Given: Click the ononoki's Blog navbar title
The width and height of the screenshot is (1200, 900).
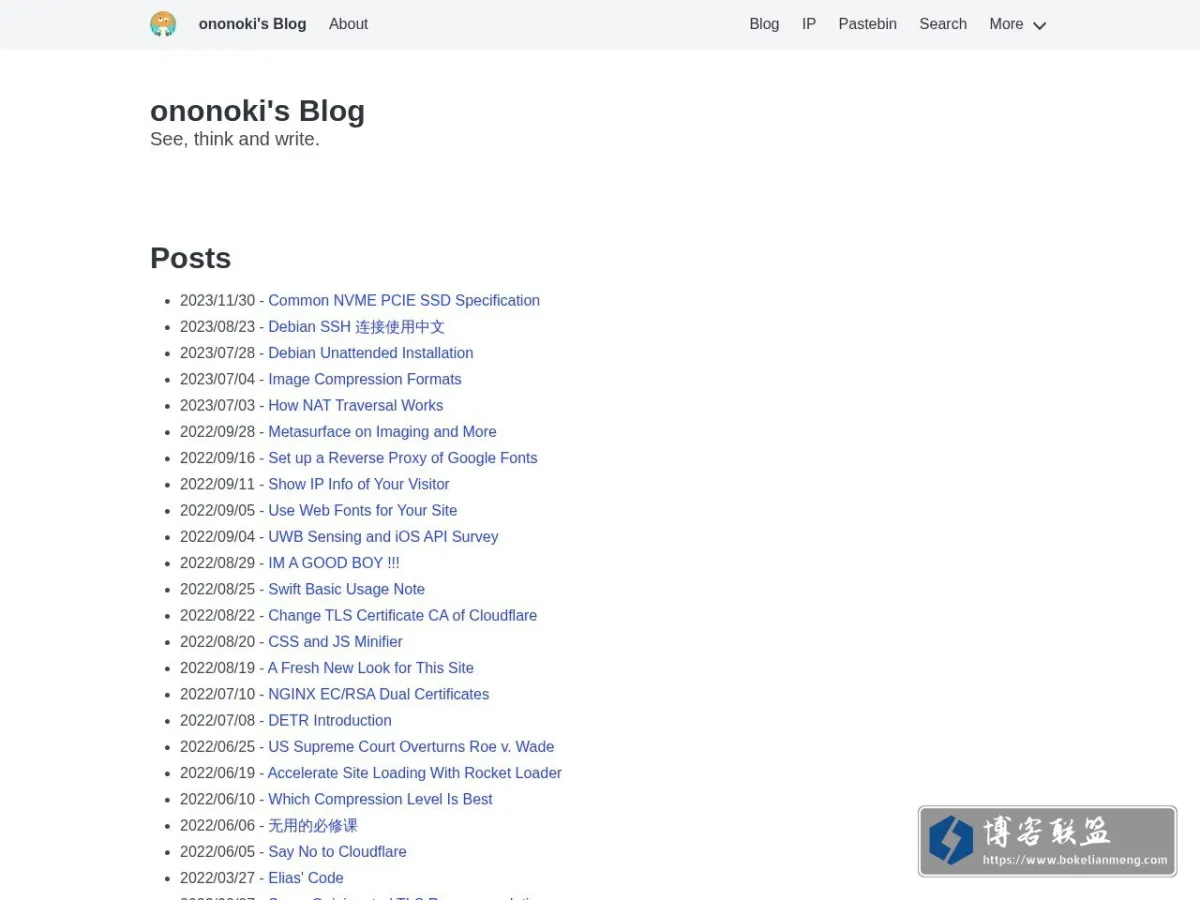Looking at the screenshot, I should [x=252, y=24].
